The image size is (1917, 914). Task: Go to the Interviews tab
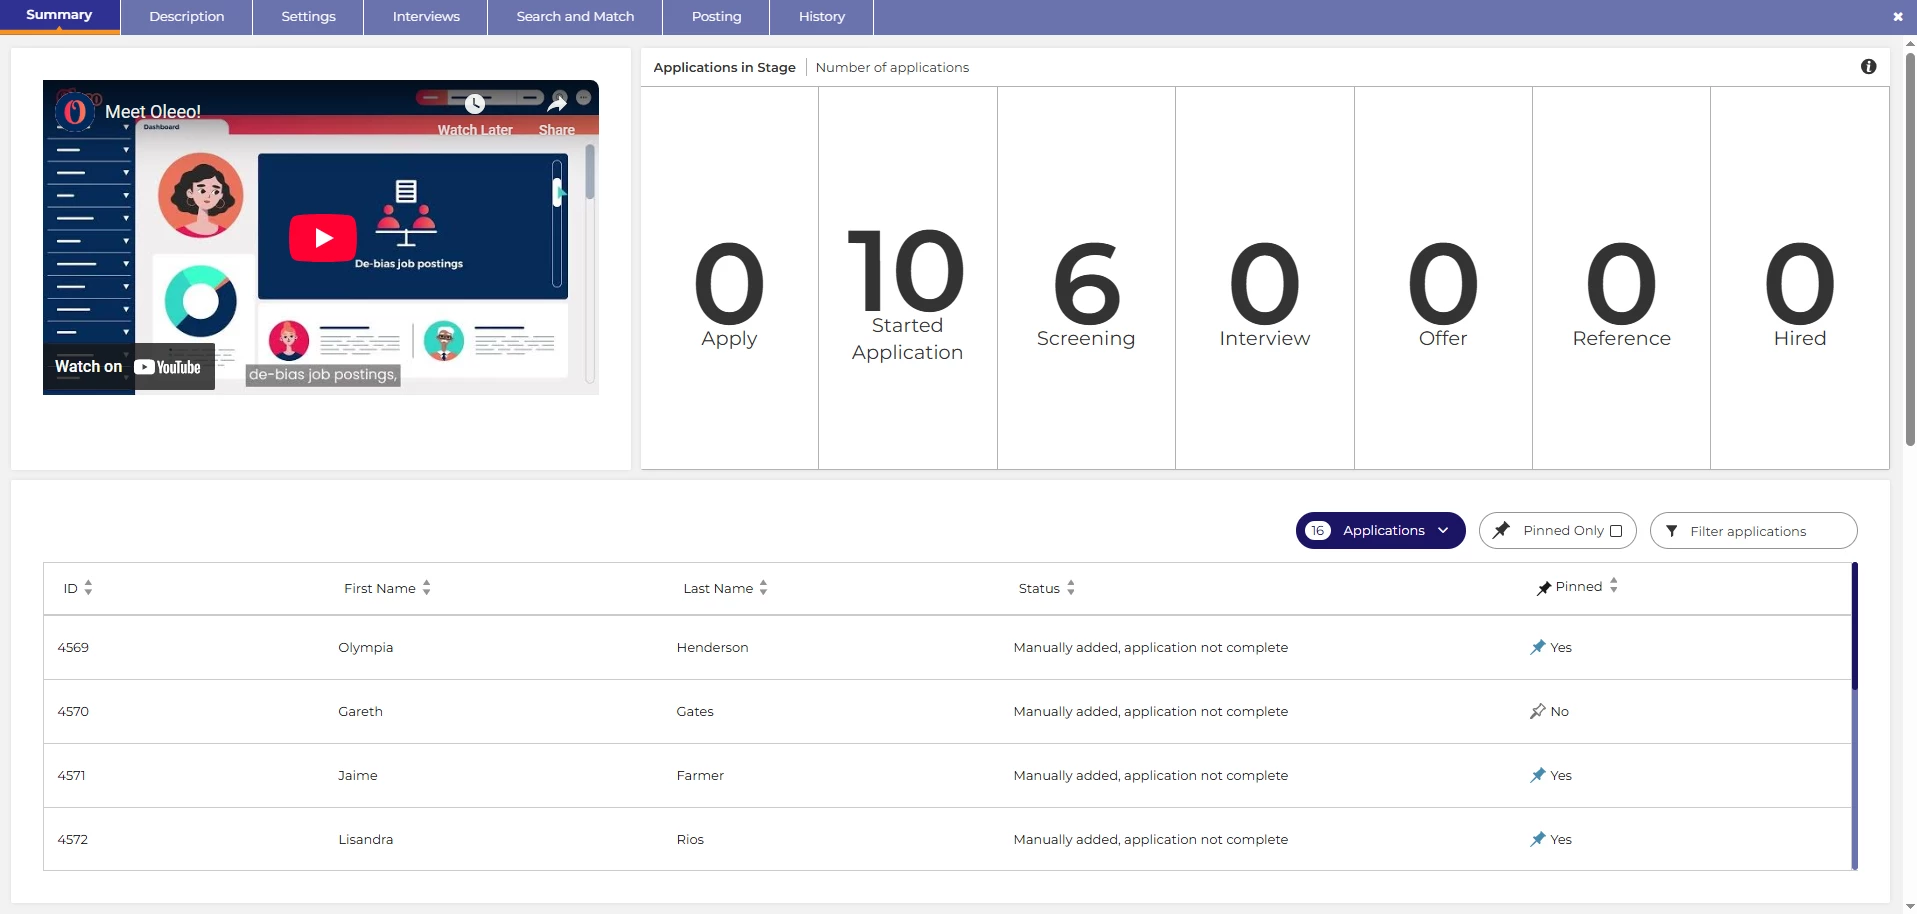pos(426,17)
